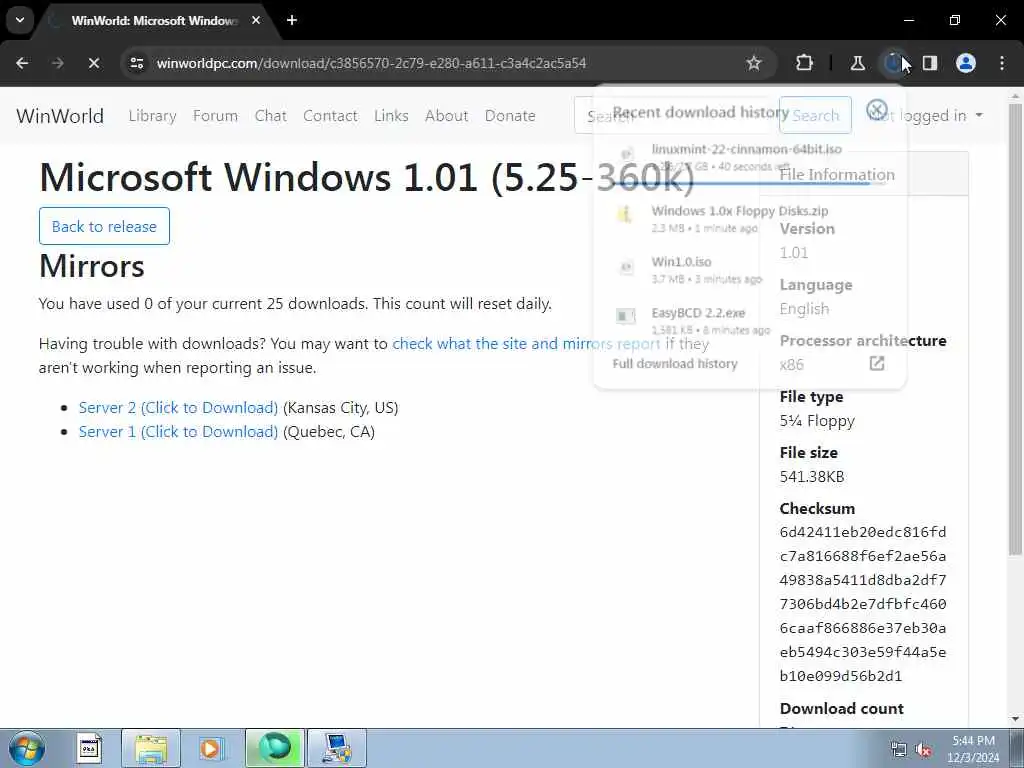Screen dimensions: 1024x768
Task: Close the recent download history popup
Action: coord(876,110)
